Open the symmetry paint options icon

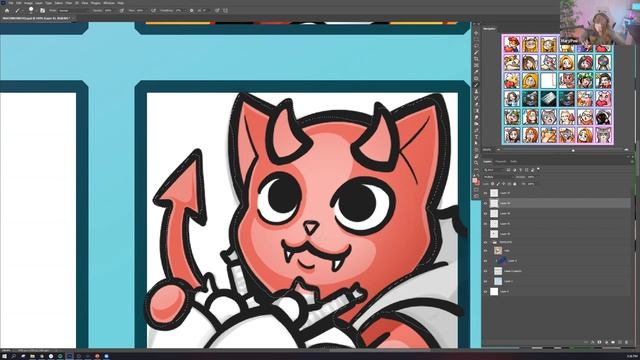(225, 10)
